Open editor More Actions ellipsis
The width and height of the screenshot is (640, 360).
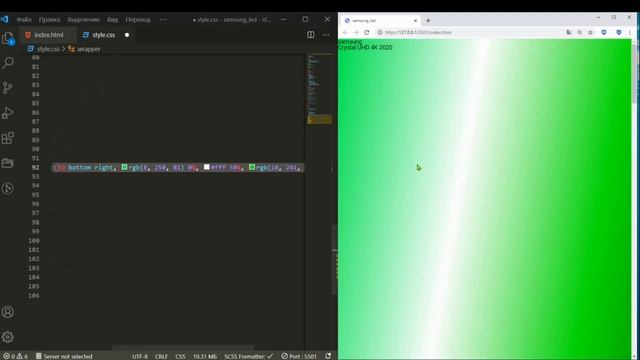[326, 35]
